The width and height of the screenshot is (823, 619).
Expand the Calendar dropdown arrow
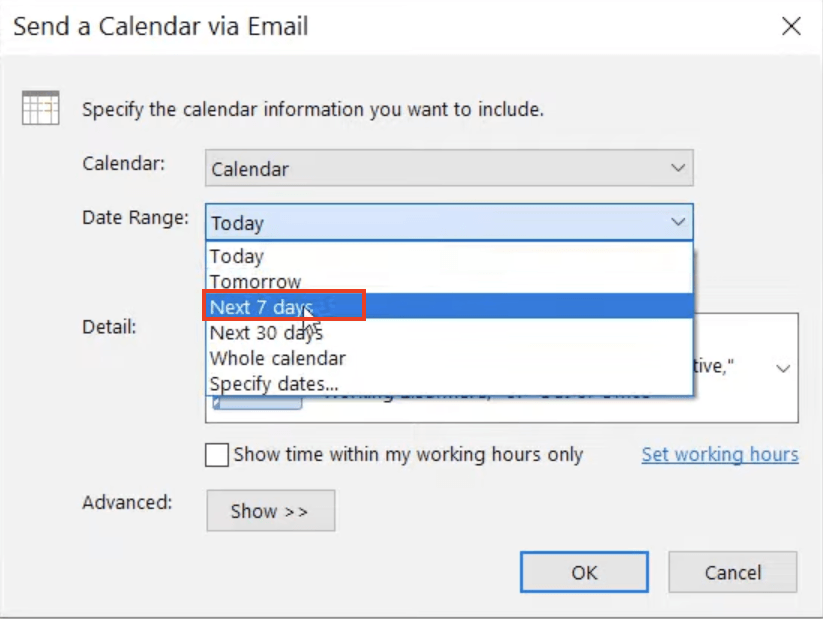coord(678,168)
